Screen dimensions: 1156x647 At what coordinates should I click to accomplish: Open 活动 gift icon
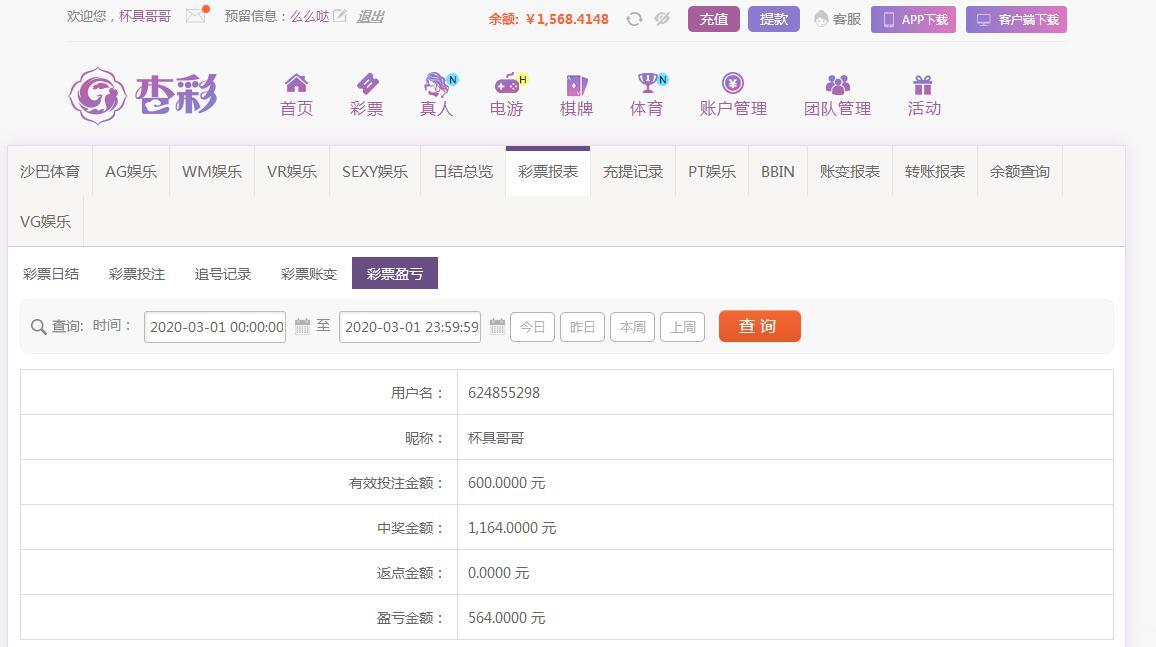point(923,84)
